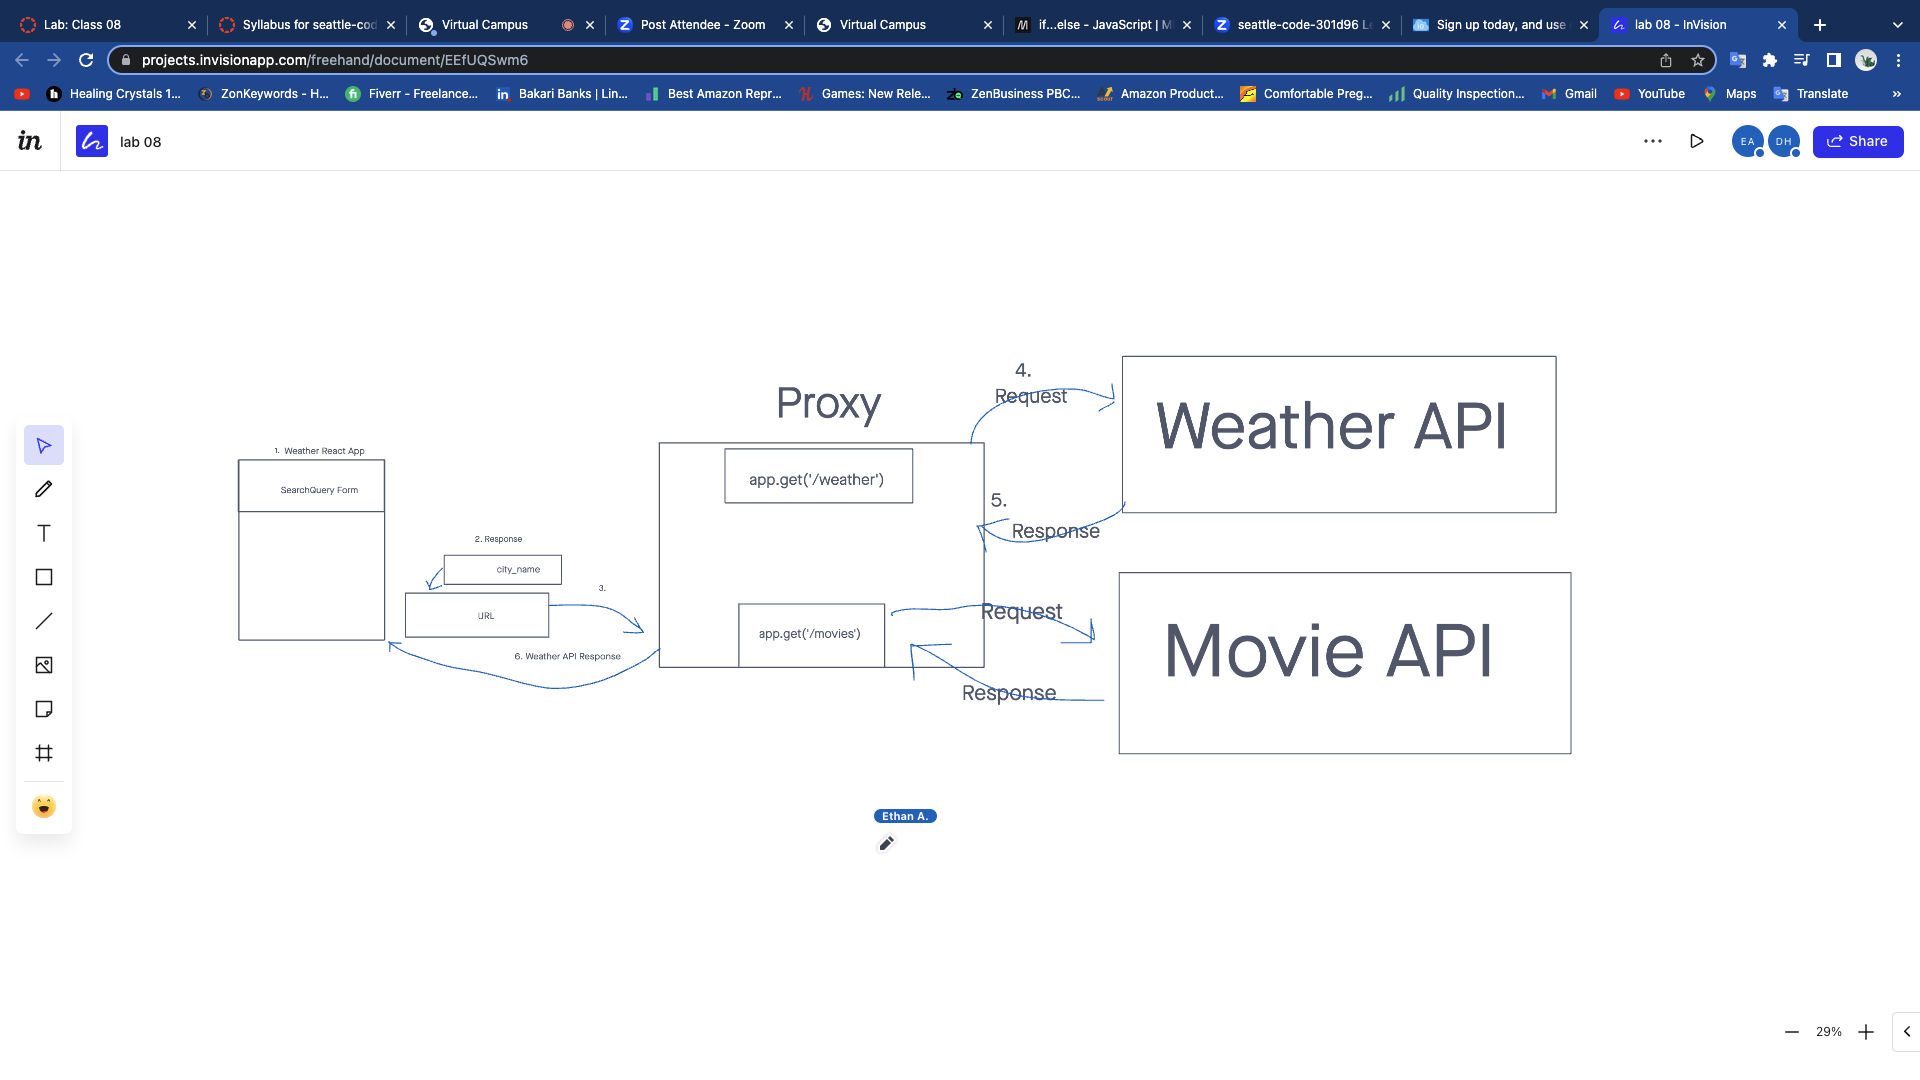Click the EA collaborator avatar
The width and height of the screenshot is (1920, 1080).
(x=1747, y=142)
